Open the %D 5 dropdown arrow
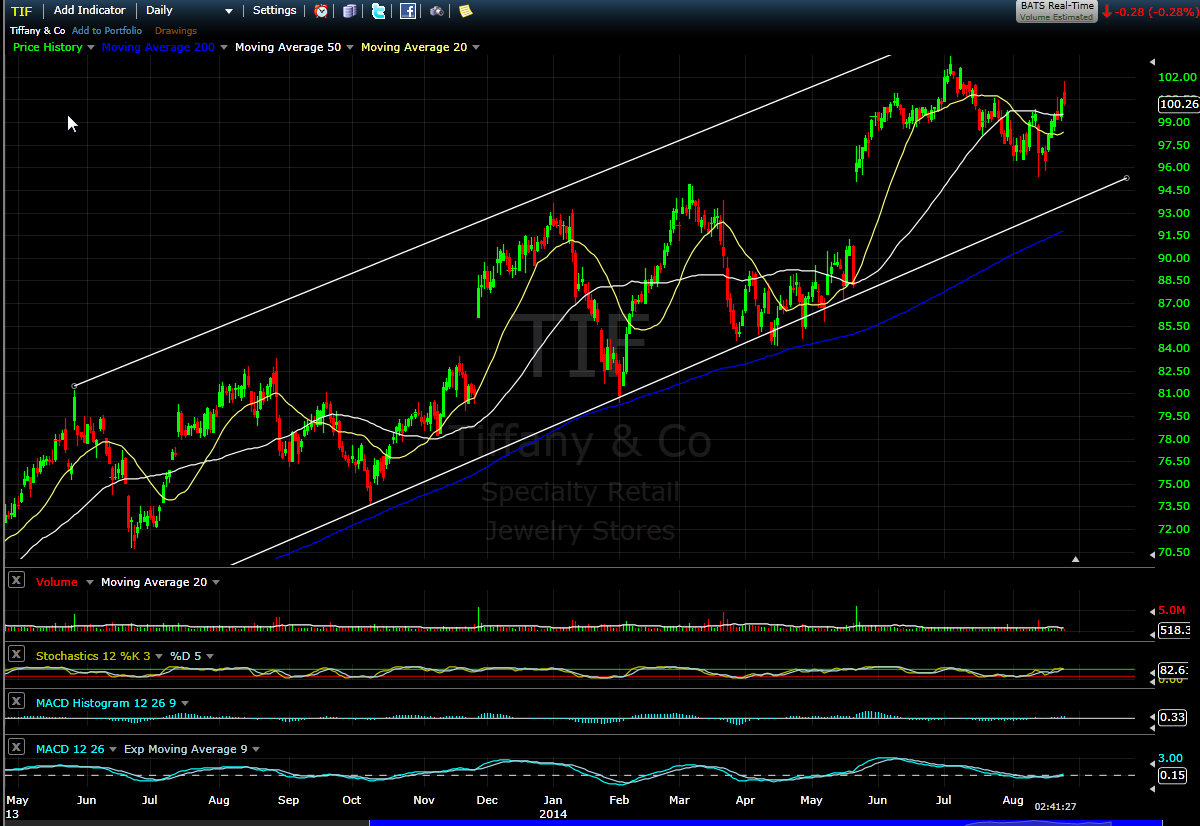The height and width of the screenshot is (826, 1200). coord(210,657)
